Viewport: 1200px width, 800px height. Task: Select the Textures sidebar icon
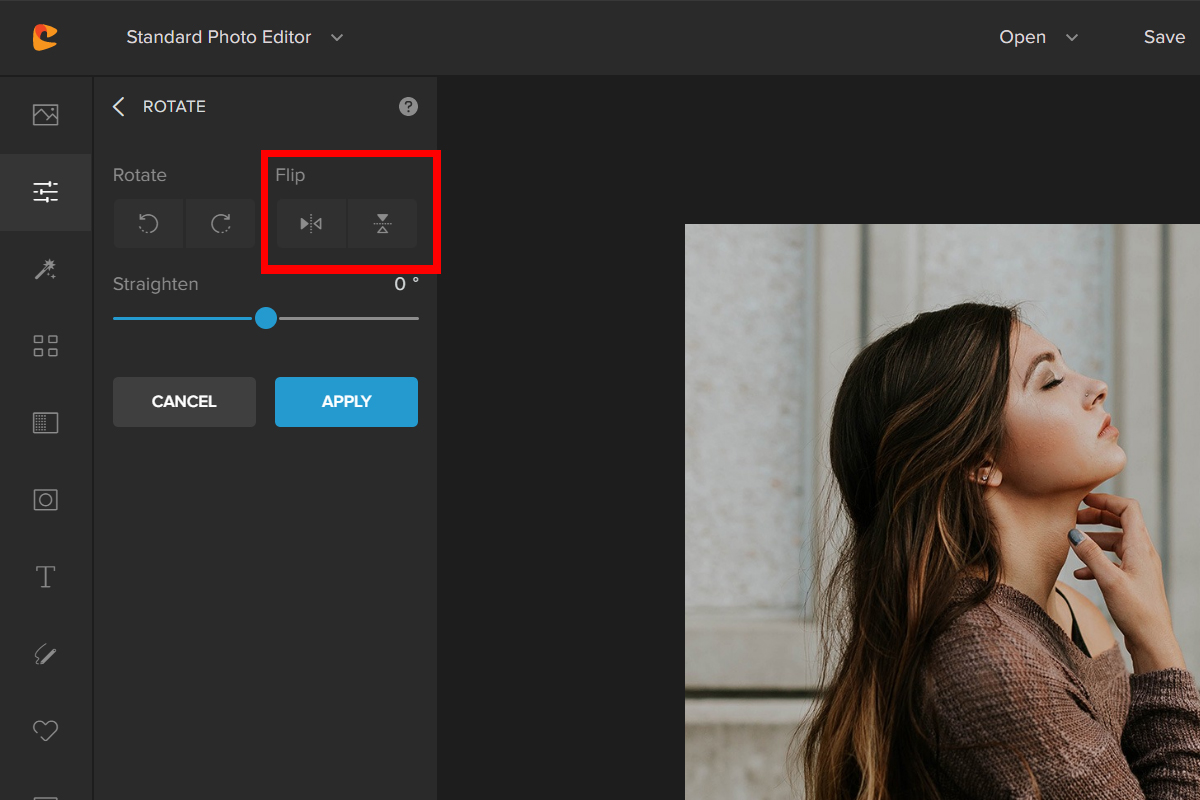(45, 423)
